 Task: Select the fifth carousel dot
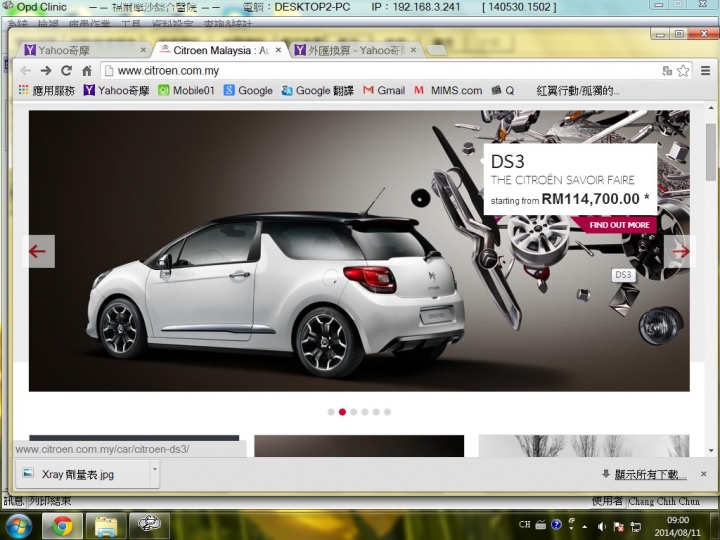[376, 412]
